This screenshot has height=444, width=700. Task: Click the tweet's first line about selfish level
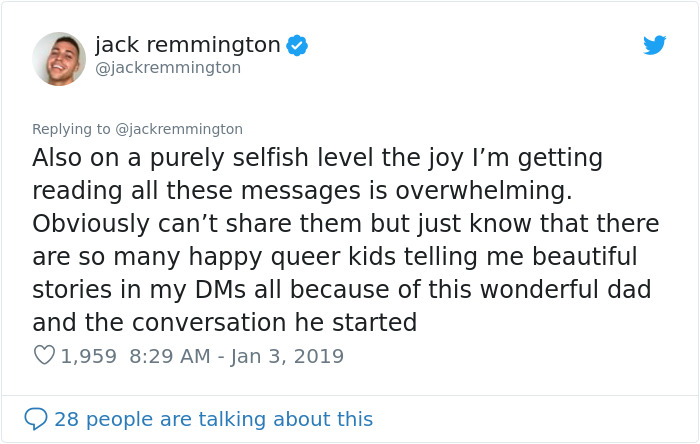coord(317,158)
